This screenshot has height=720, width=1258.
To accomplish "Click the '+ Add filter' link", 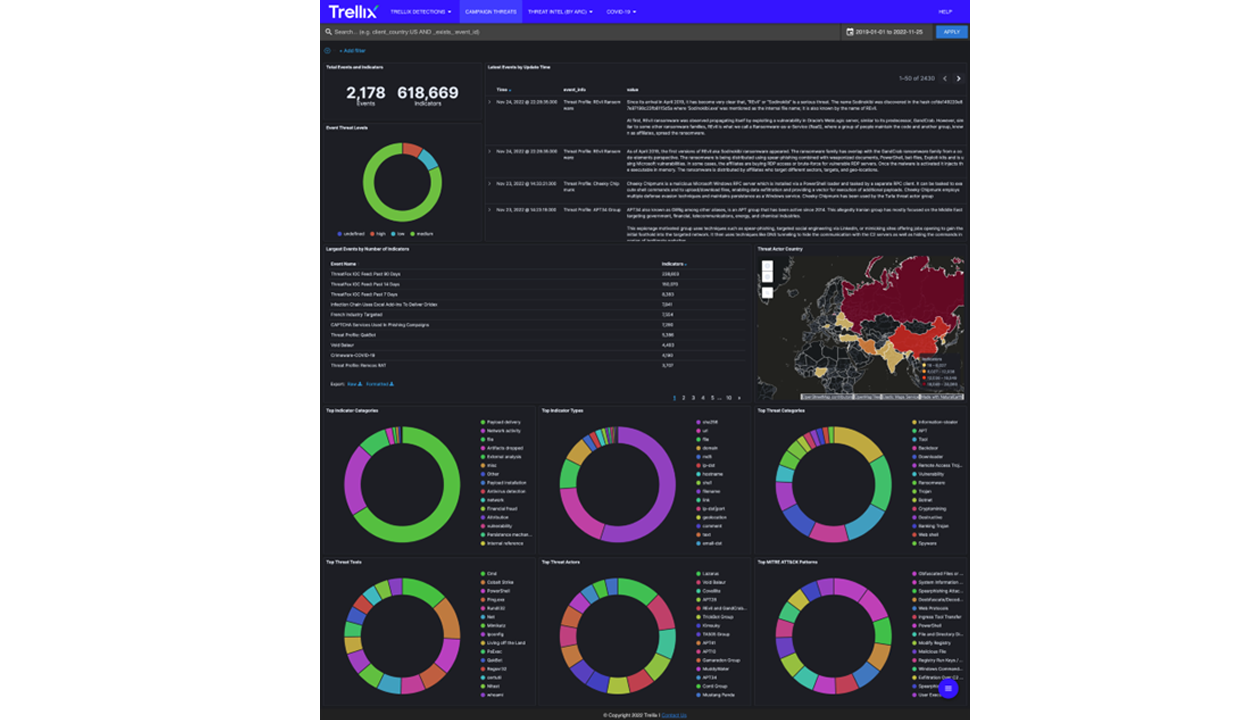I will pyautogui.click(x=352, y=50).
